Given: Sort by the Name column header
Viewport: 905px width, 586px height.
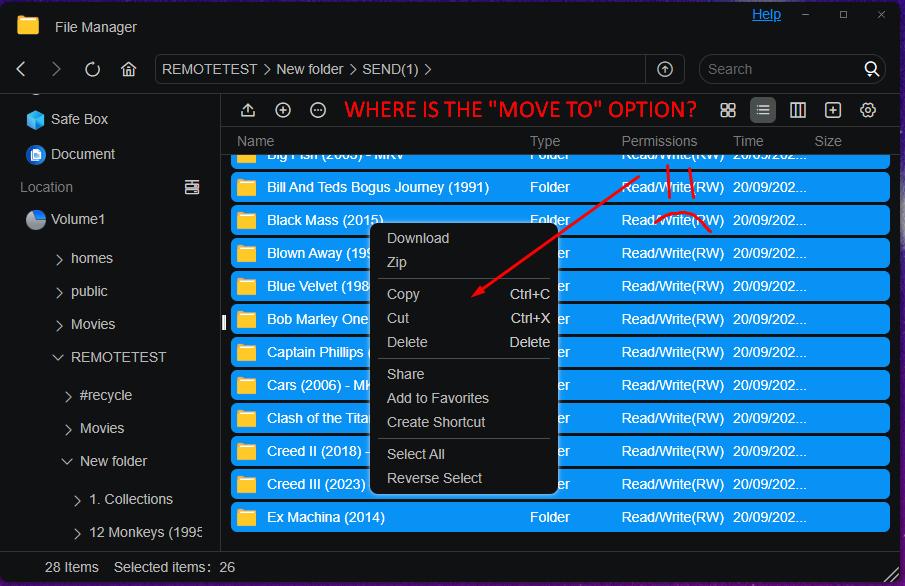Looking at the screenshot, I should pyautogui.click(x=255, y=141).
